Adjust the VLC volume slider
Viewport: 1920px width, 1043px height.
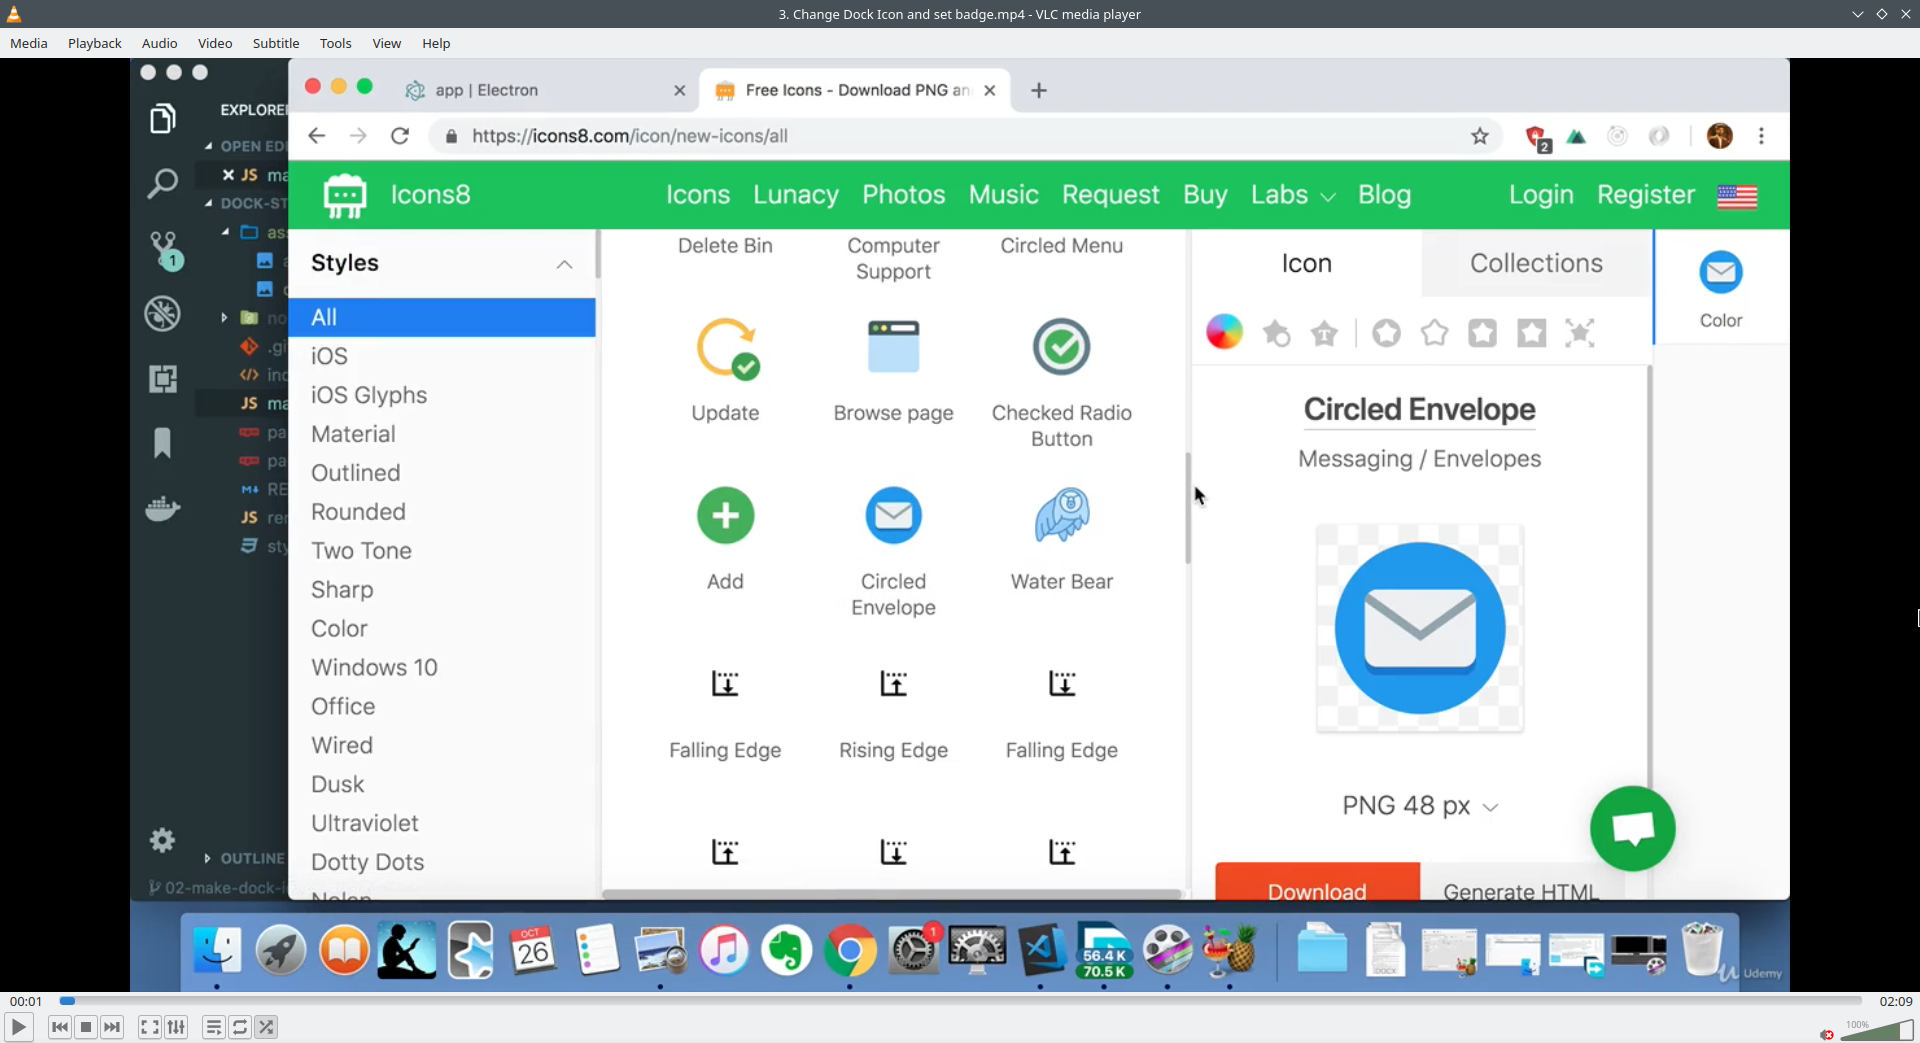pyautogui.click(x=1876, y=1030)
